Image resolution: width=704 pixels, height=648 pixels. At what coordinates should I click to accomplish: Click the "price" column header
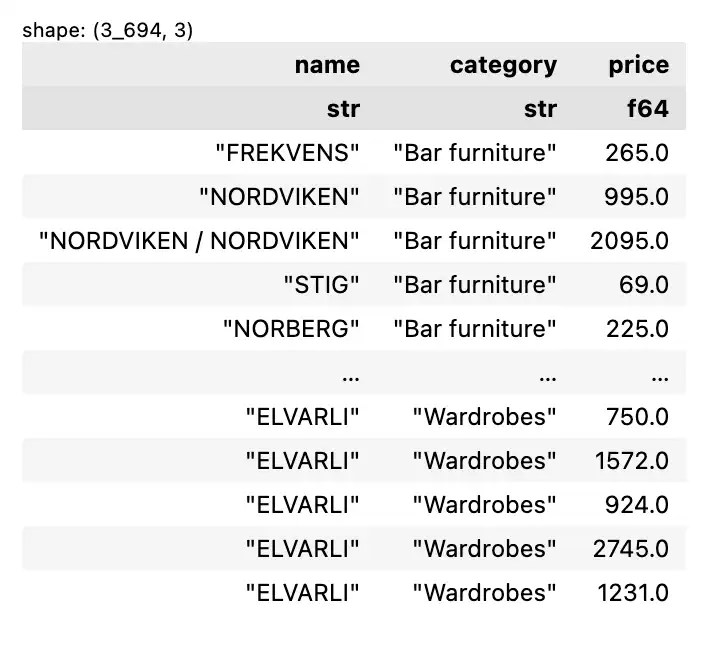(x=638, y=65)
